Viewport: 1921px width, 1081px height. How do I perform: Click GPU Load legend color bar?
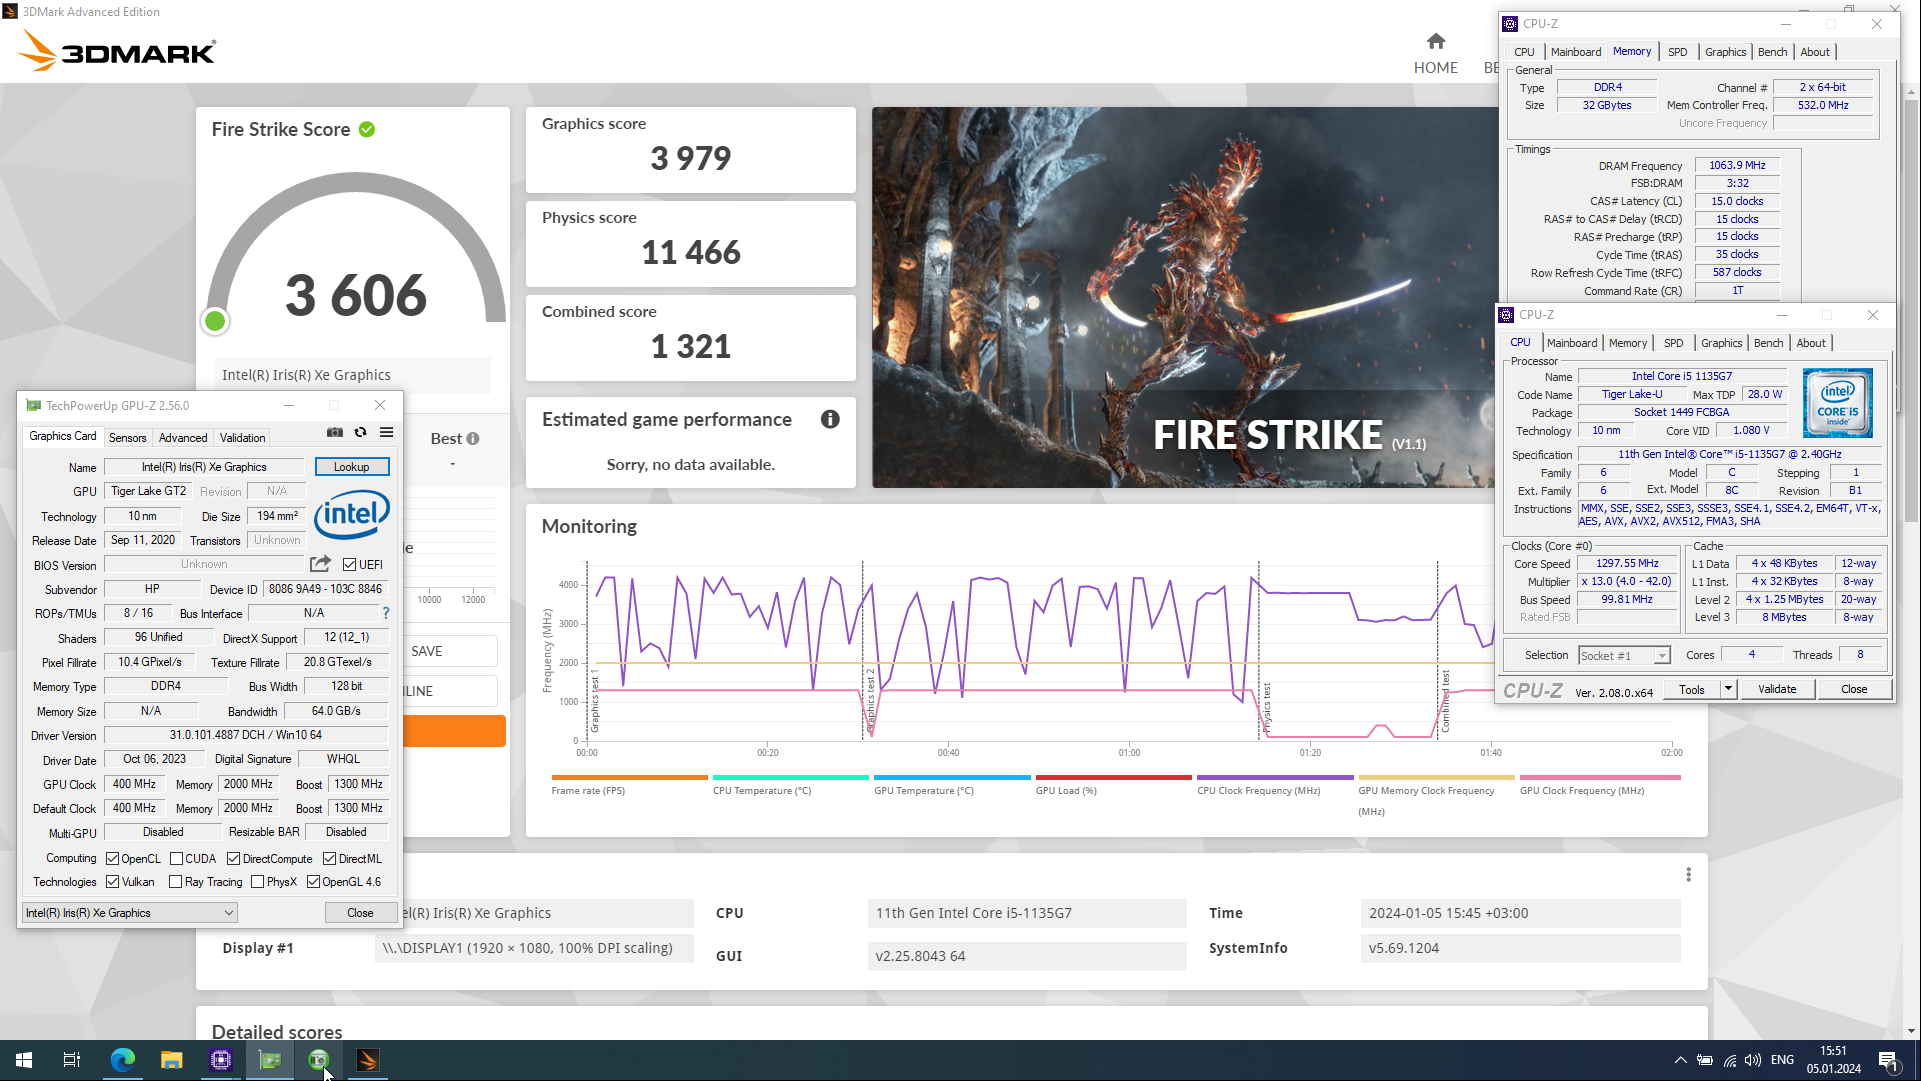click(x=1114, y=777)
